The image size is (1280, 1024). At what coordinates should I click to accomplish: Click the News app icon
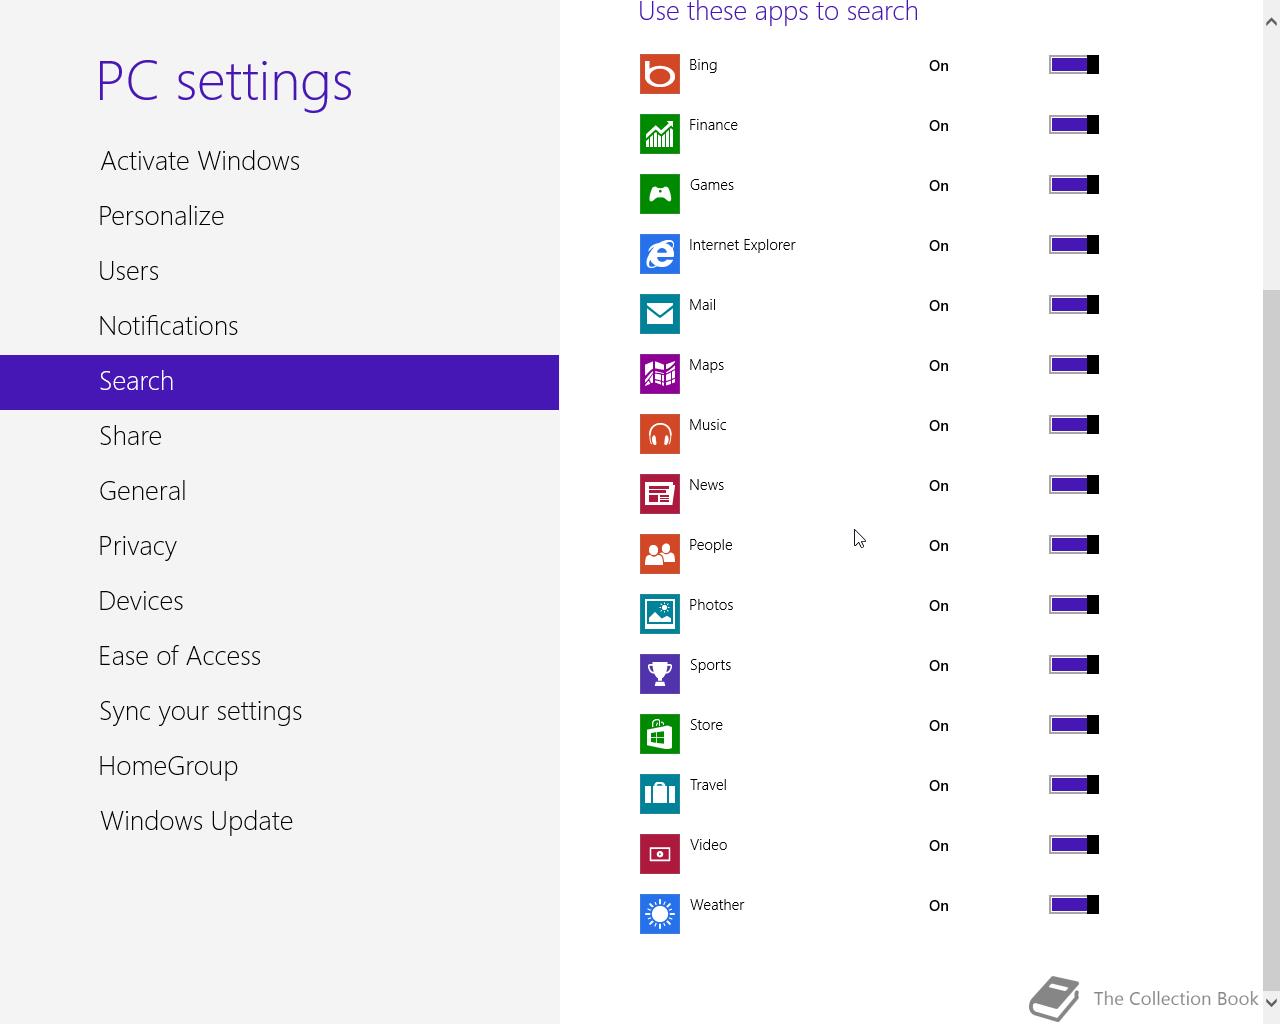coord(660,494)
